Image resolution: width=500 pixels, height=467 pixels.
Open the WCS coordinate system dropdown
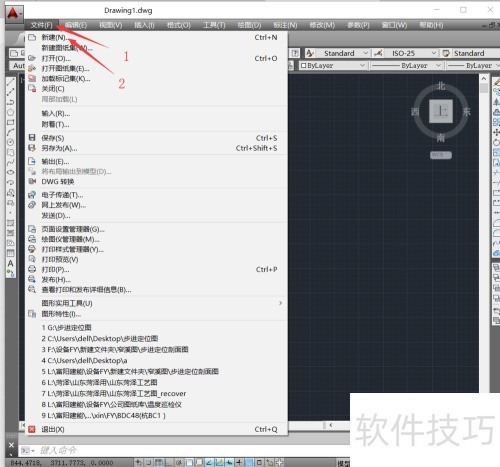pos(441,155)
